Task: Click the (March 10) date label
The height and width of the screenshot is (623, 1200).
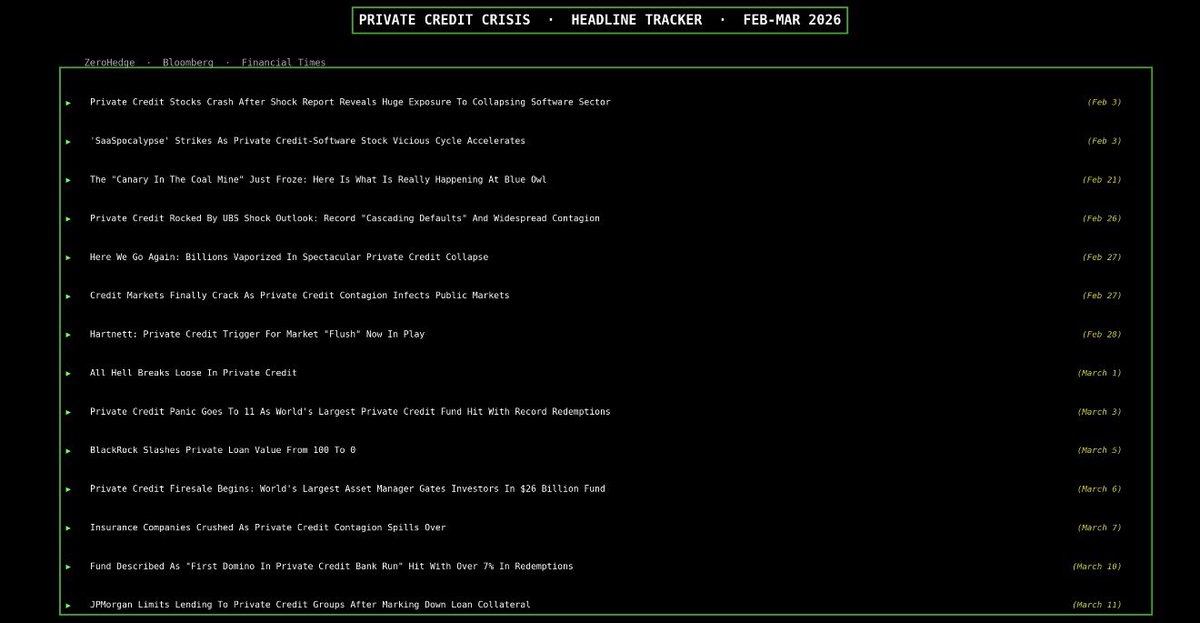Action: (x=1096, y=566)
